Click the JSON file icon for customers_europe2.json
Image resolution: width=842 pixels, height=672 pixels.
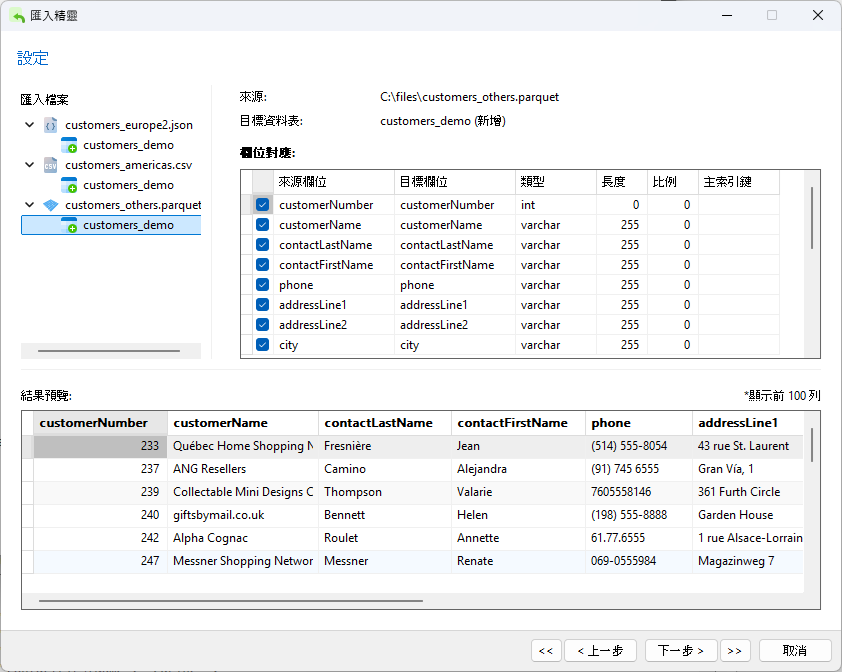(50, 125)
